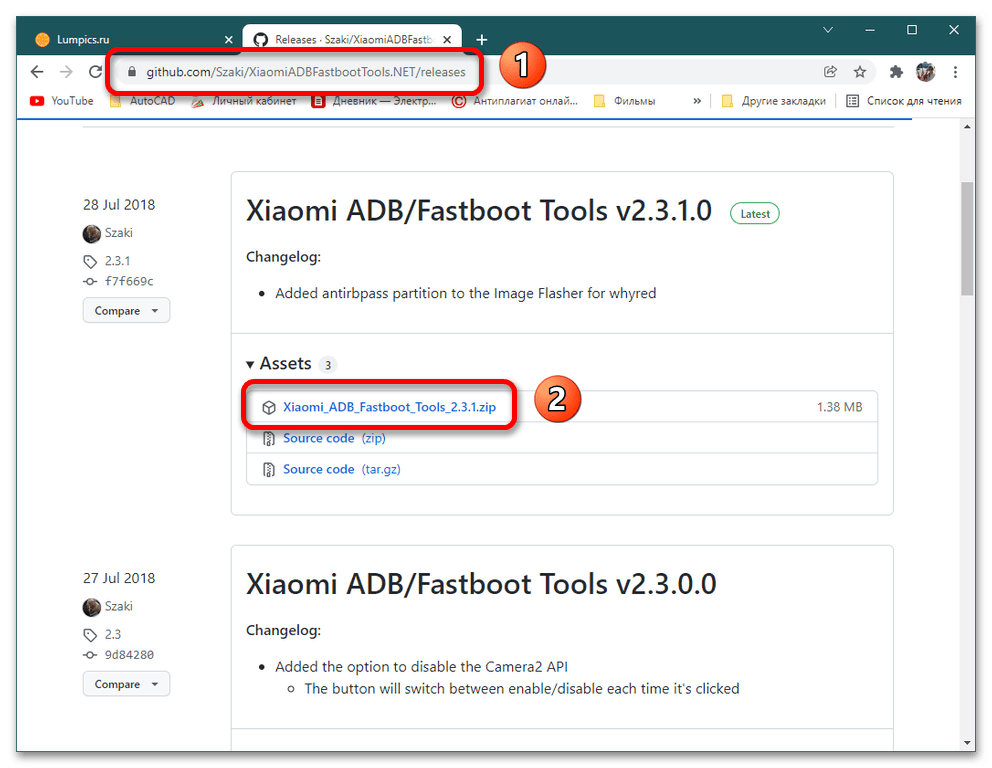Go back to the previous page

(37, 72)
